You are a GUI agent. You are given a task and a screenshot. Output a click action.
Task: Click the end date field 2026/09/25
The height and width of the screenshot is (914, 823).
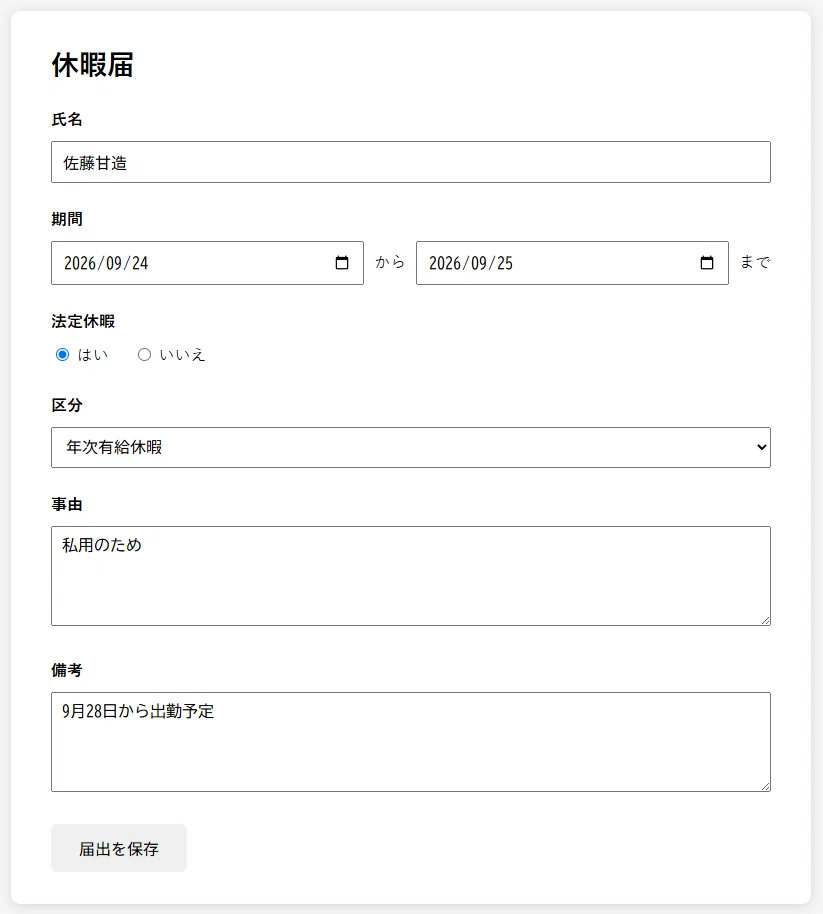[x=572, y=263]
